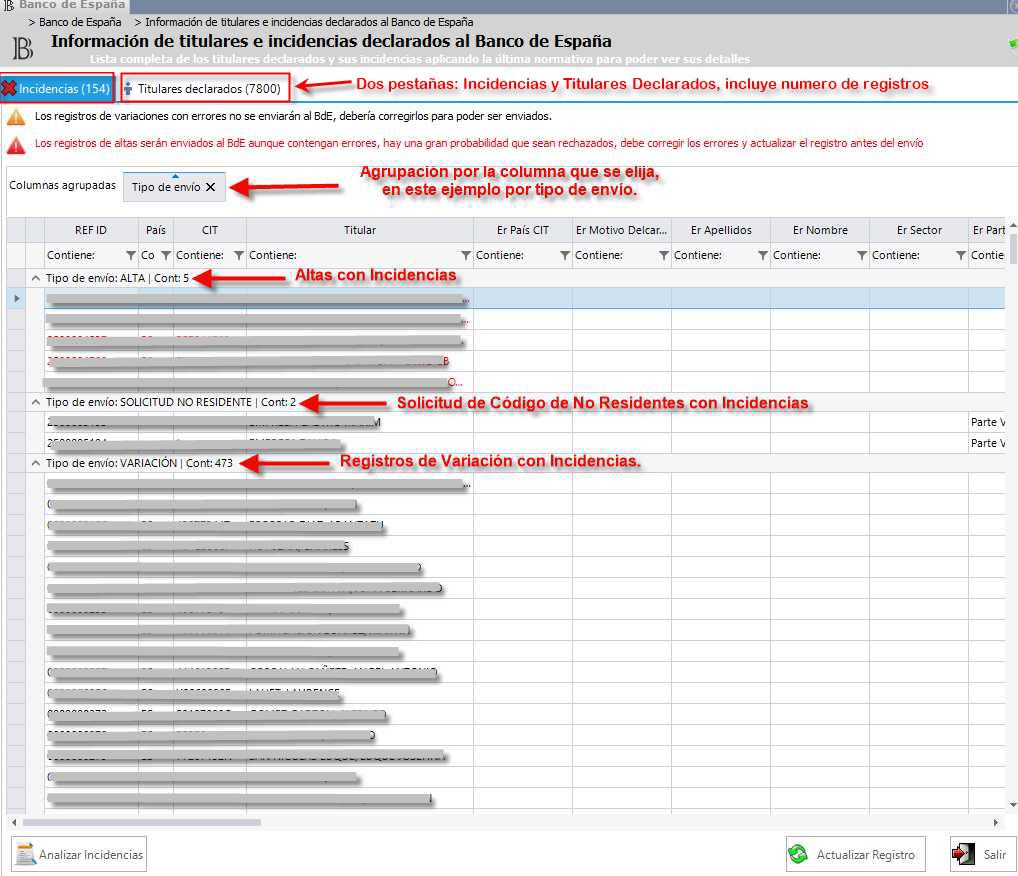
Task: Click the horizontal scrollbar left arrow
Action: 14,822
